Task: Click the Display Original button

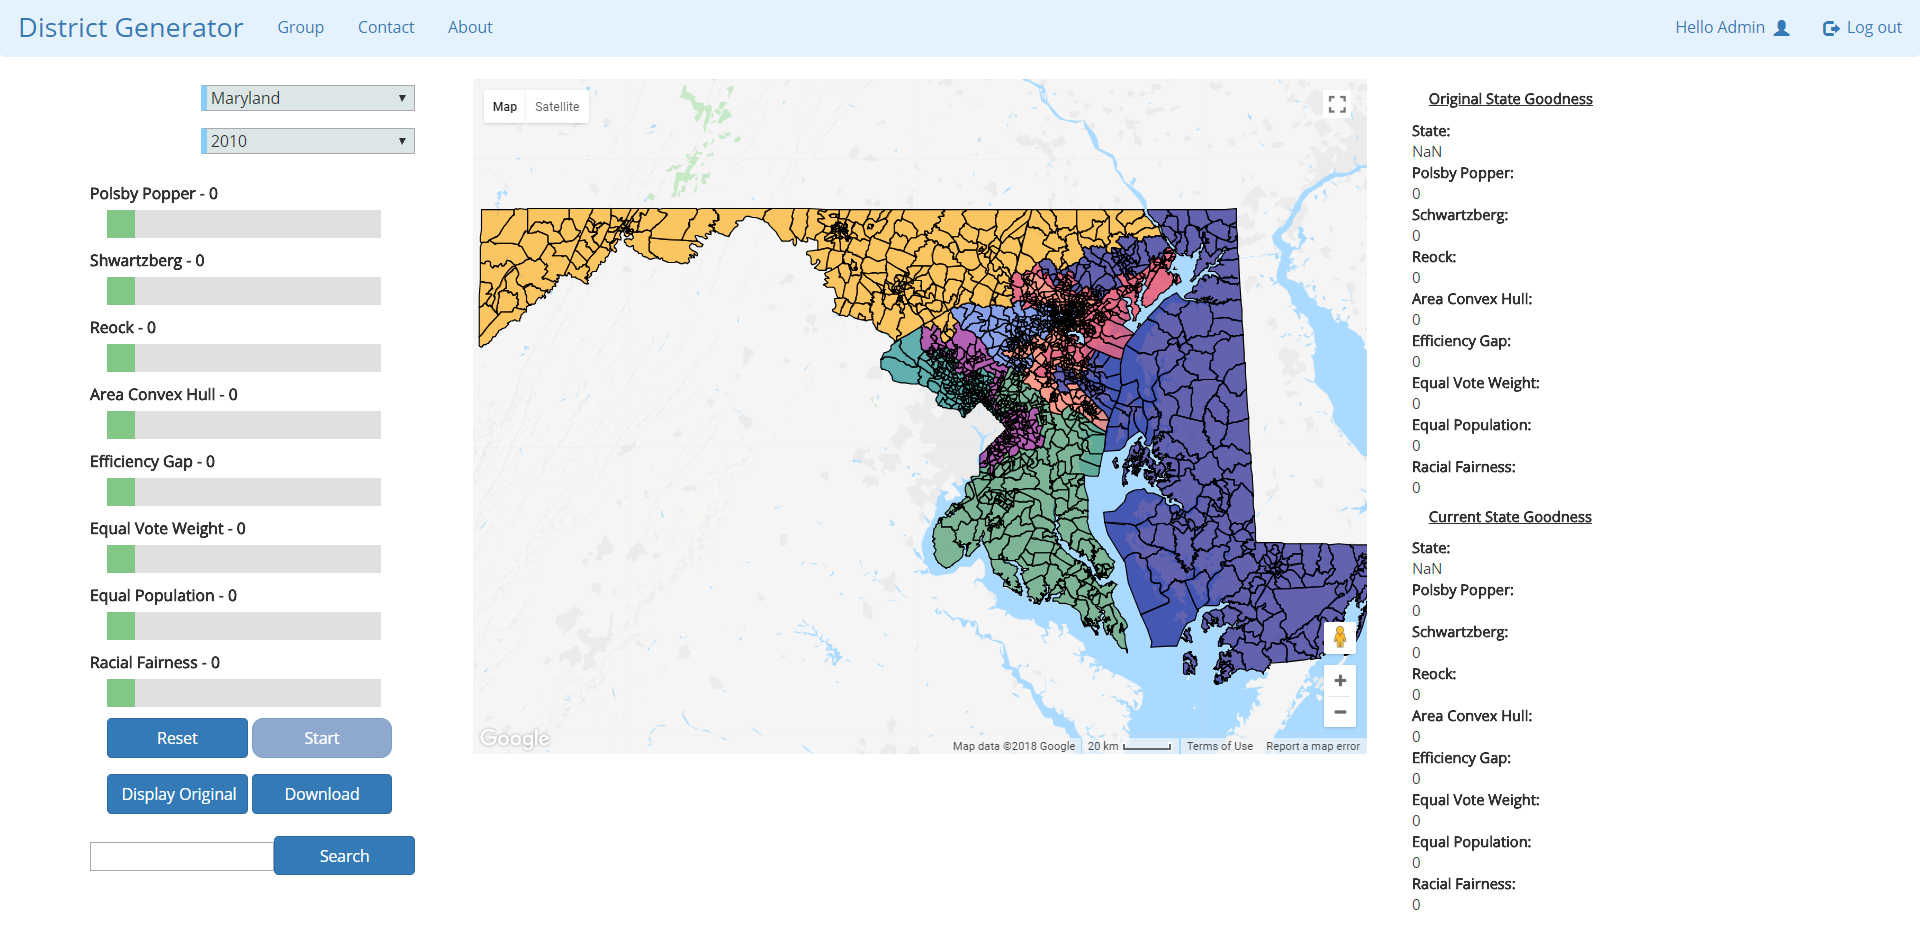Action: point(178,794)
